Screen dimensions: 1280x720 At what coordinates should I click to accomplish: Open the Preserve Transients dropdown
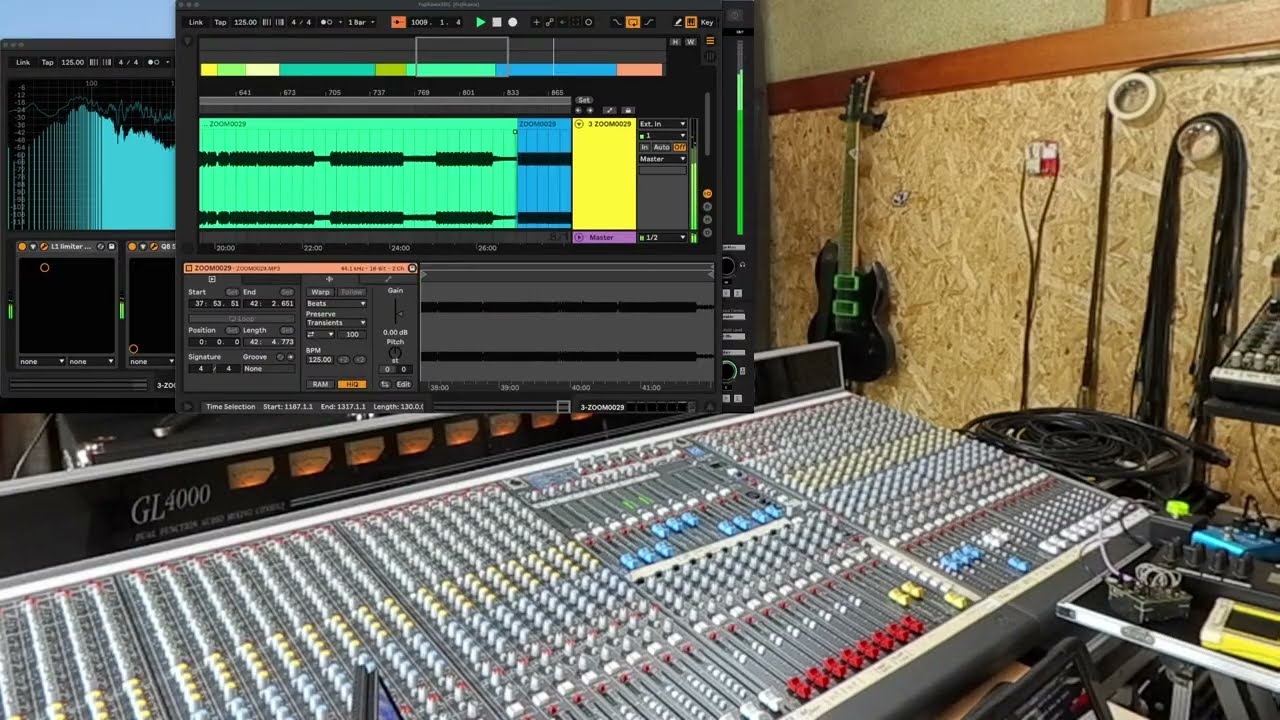336,323
